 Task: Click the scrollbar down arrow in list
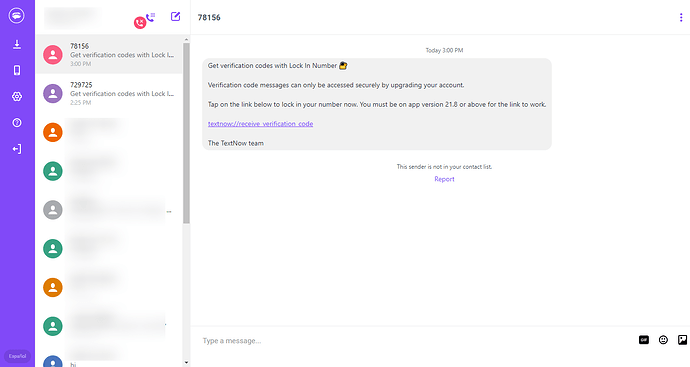tap(186, 363)
